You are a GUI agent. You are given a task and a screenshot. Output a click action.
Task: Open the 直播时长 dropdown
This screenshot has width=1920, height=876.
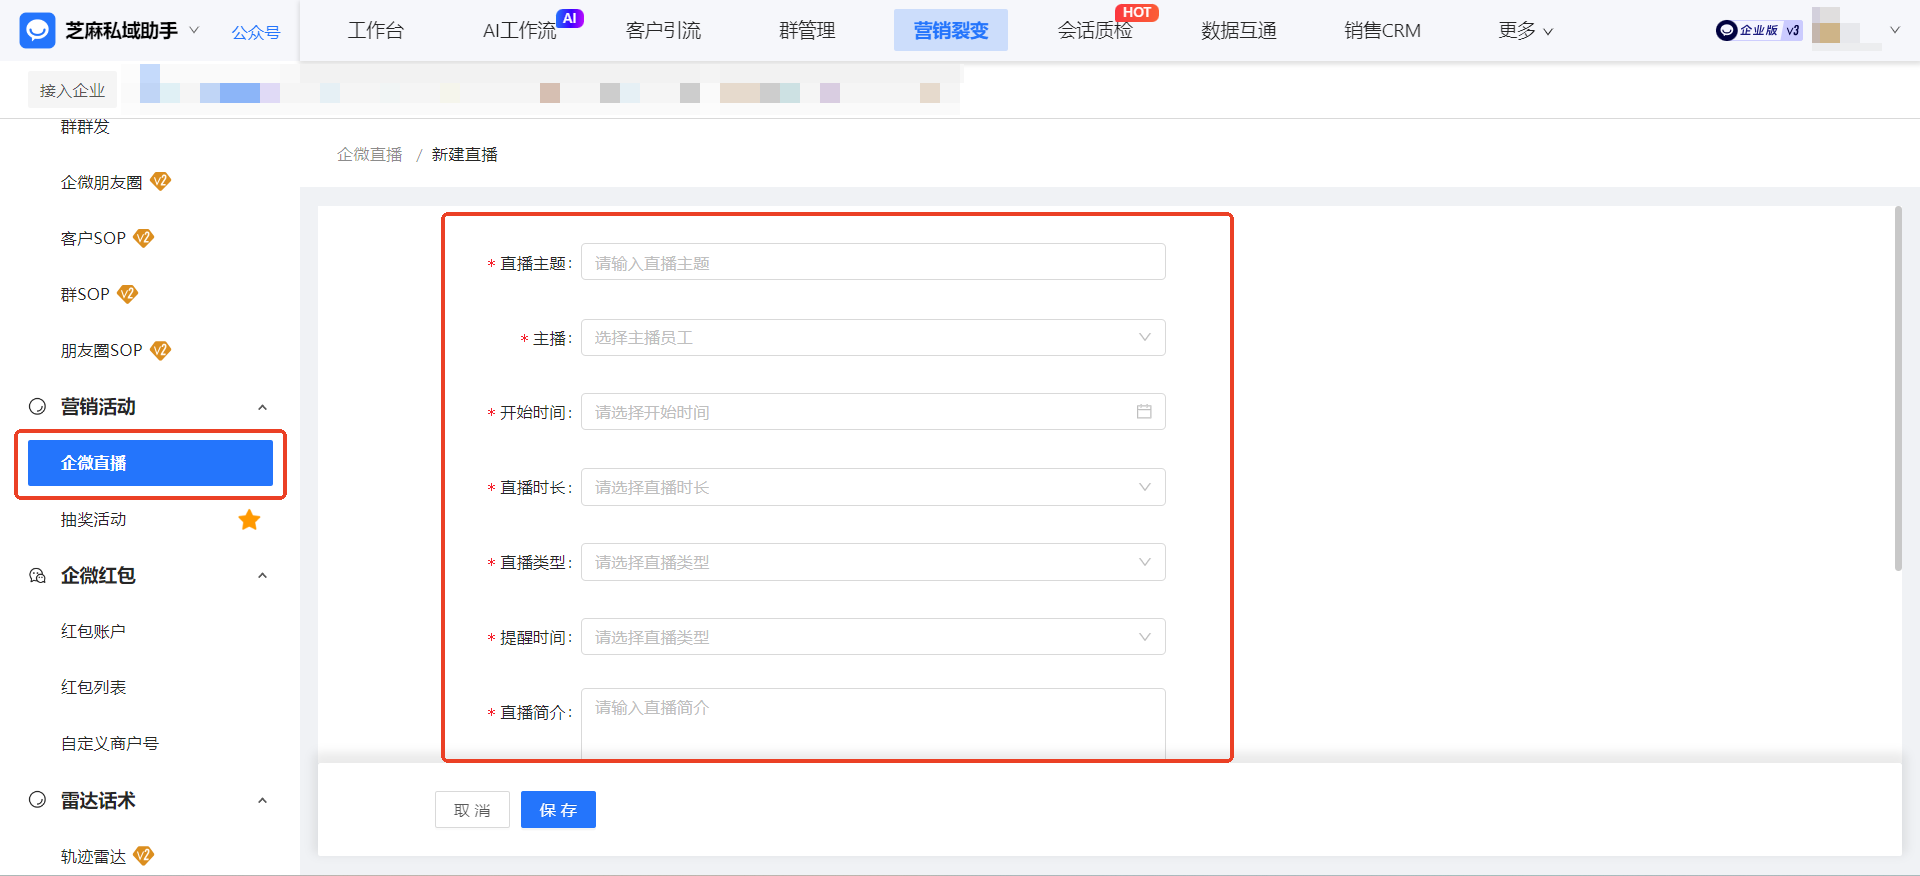click(x=873, y=487)
